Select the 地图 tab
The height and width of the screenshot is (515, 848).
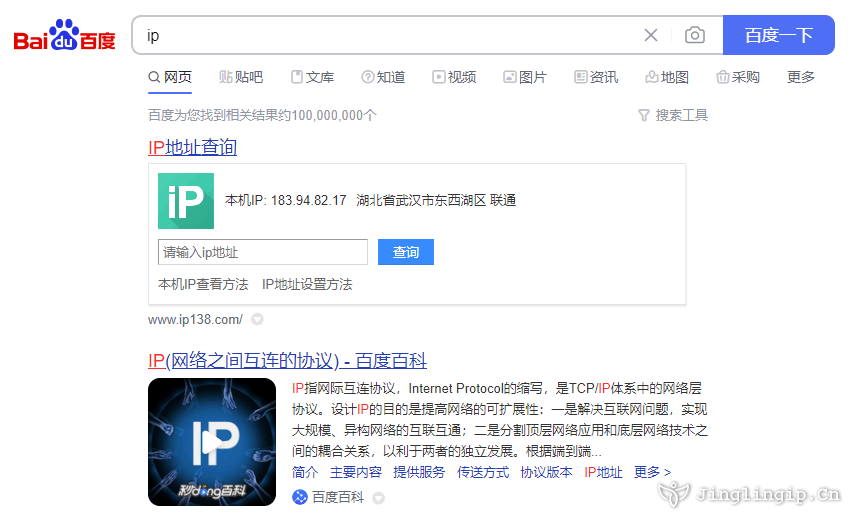(667, 77)
